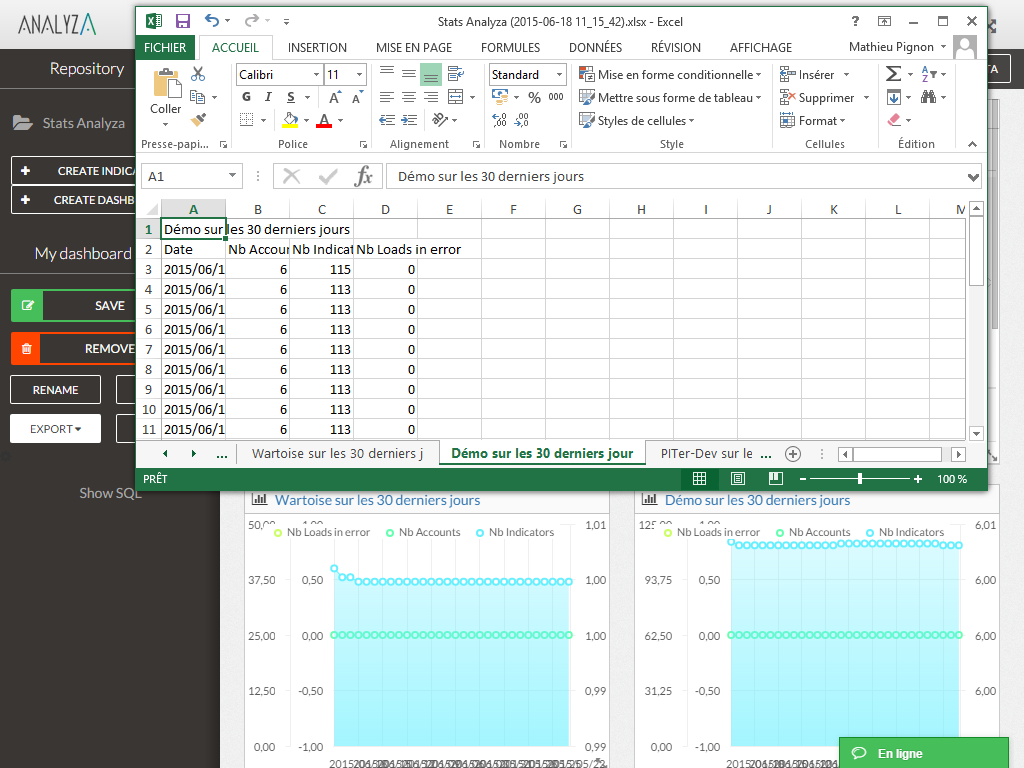The image size is (1024, 768).
Task: Click the Cut scissors icon
Action: pos(198,74)
